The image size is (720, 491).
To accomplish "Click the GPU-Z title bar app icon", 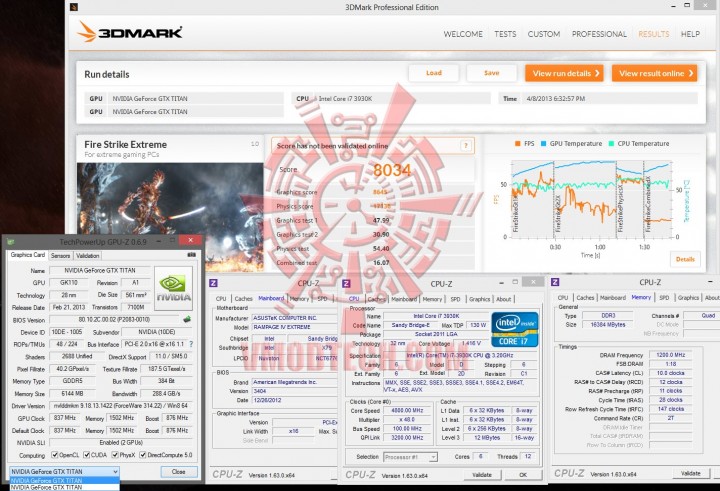I will tap(11, 242).
